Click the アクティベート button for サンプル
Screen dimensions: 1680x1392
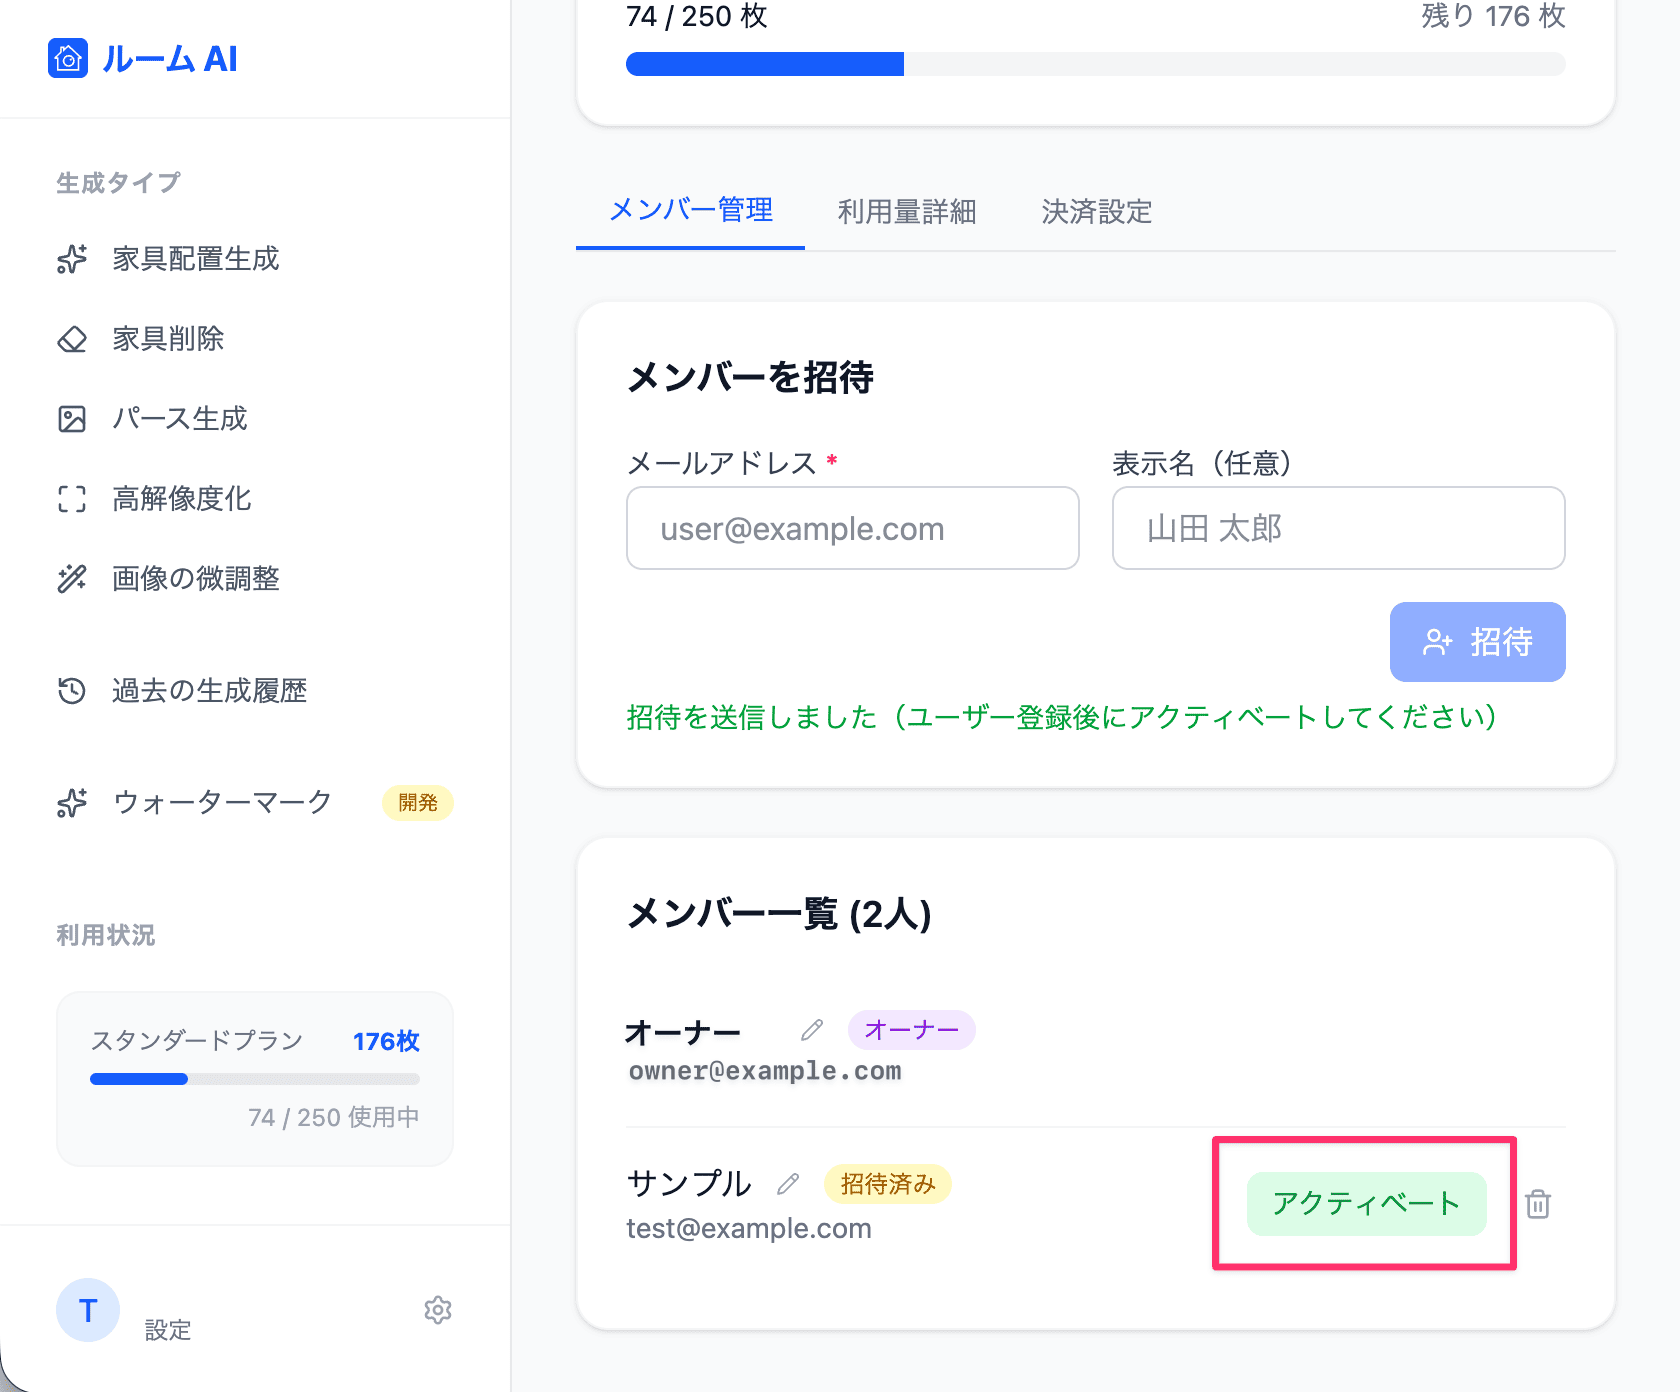point(1366,1204)
